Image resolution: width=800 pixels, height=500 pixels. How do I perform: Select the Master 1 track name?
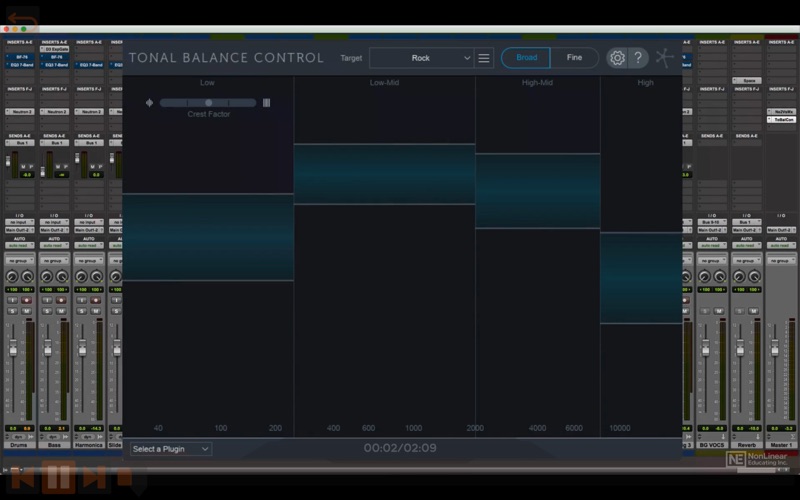click(x=781, y=445)
